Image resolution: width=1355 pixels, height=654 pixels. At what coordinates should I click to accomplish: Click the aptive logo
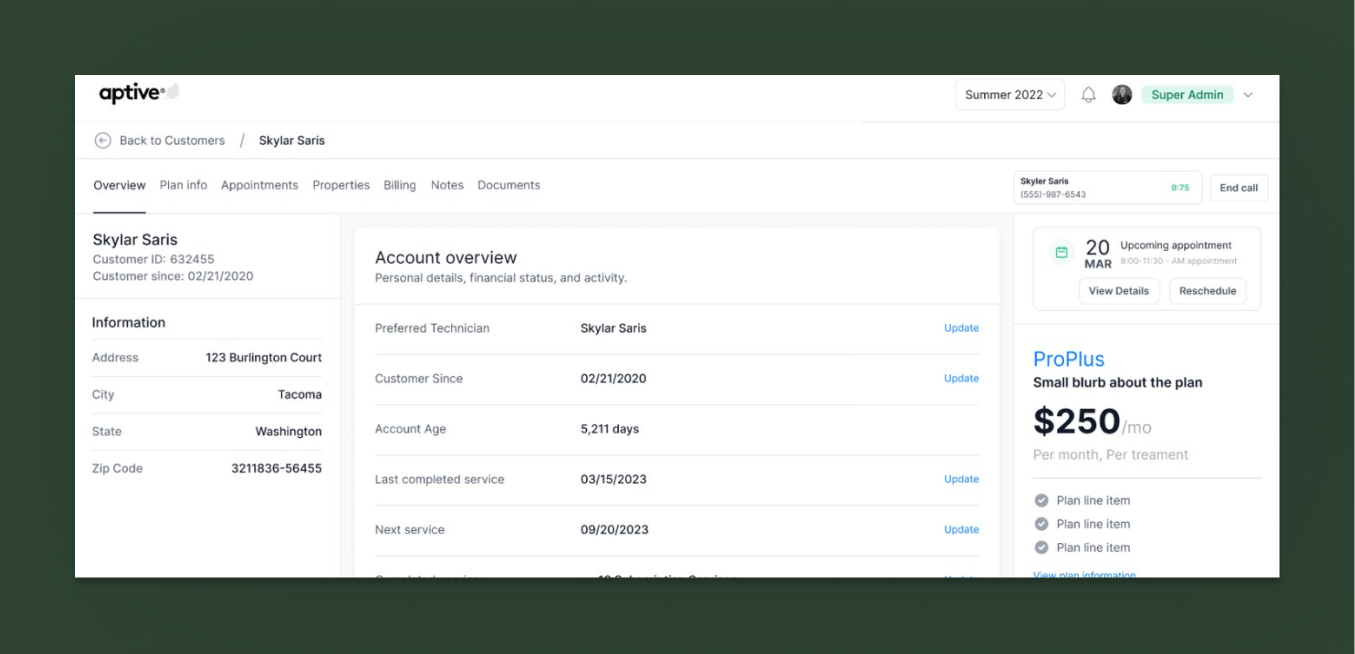pyautogui.click(x=139, y=93)
